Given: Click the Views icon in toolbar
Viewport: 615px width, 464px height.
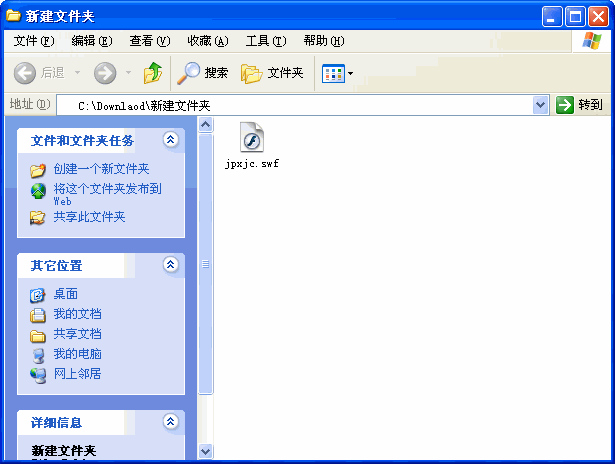Looking at the screenshot, I should [333, 73].
